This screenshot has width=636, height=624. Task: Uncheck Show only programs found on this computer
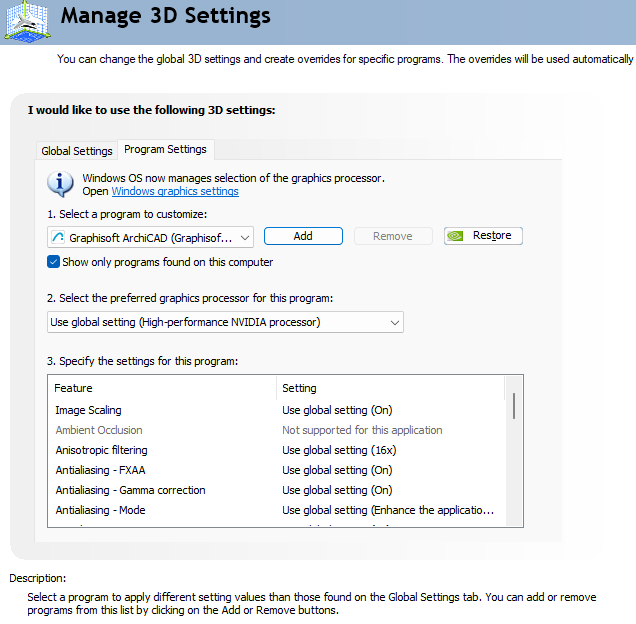click(x=54, y=262)
